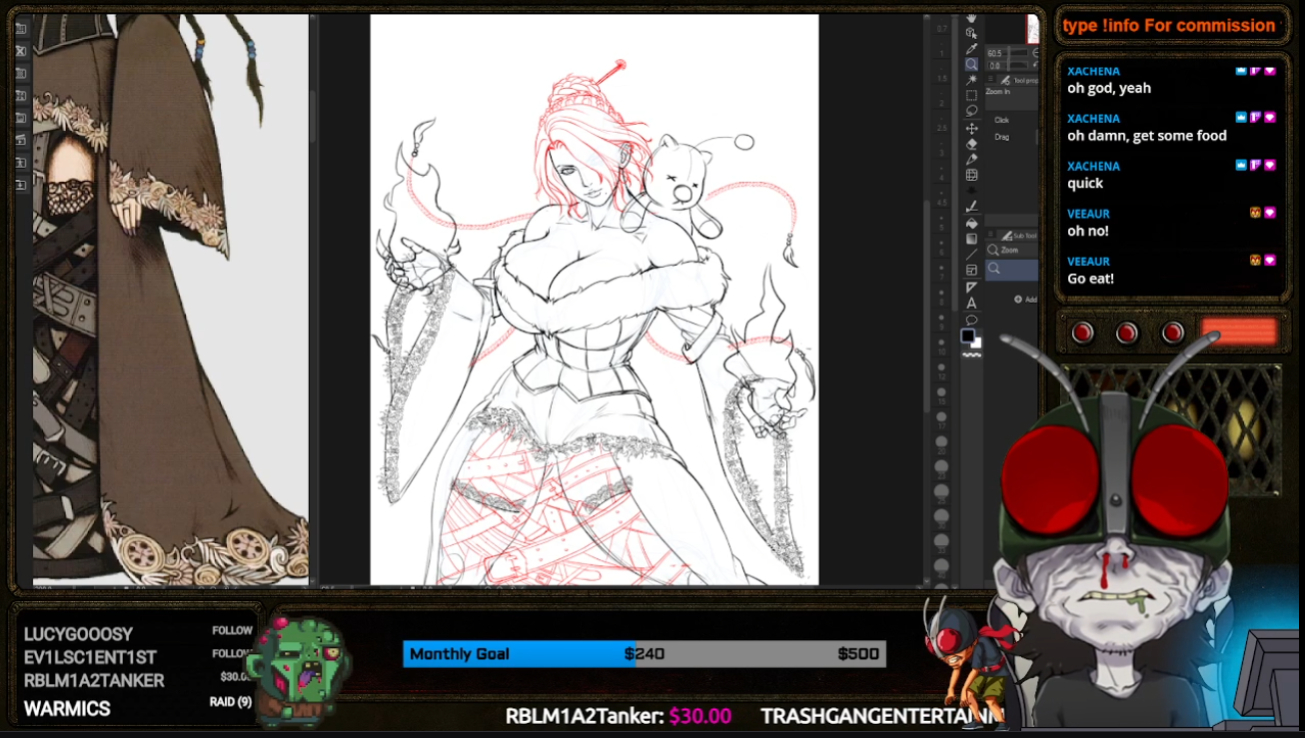Select the Text tool
Viewport: 1305px width, 738px height.
(x=971, y=303)
